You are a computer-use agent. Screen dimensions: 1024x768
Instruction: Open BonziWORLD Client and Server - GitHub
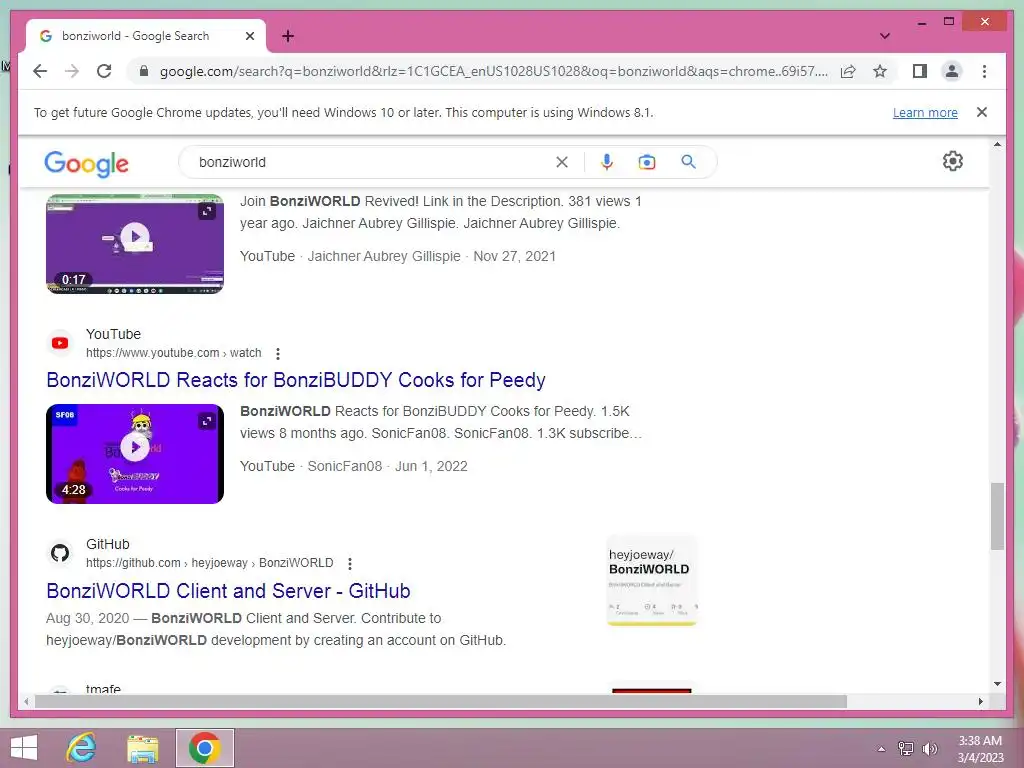point(229,591)
